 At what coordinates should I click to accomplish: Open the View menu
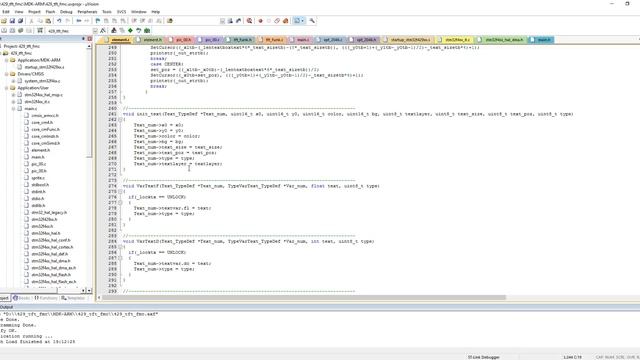coord(19,12)
